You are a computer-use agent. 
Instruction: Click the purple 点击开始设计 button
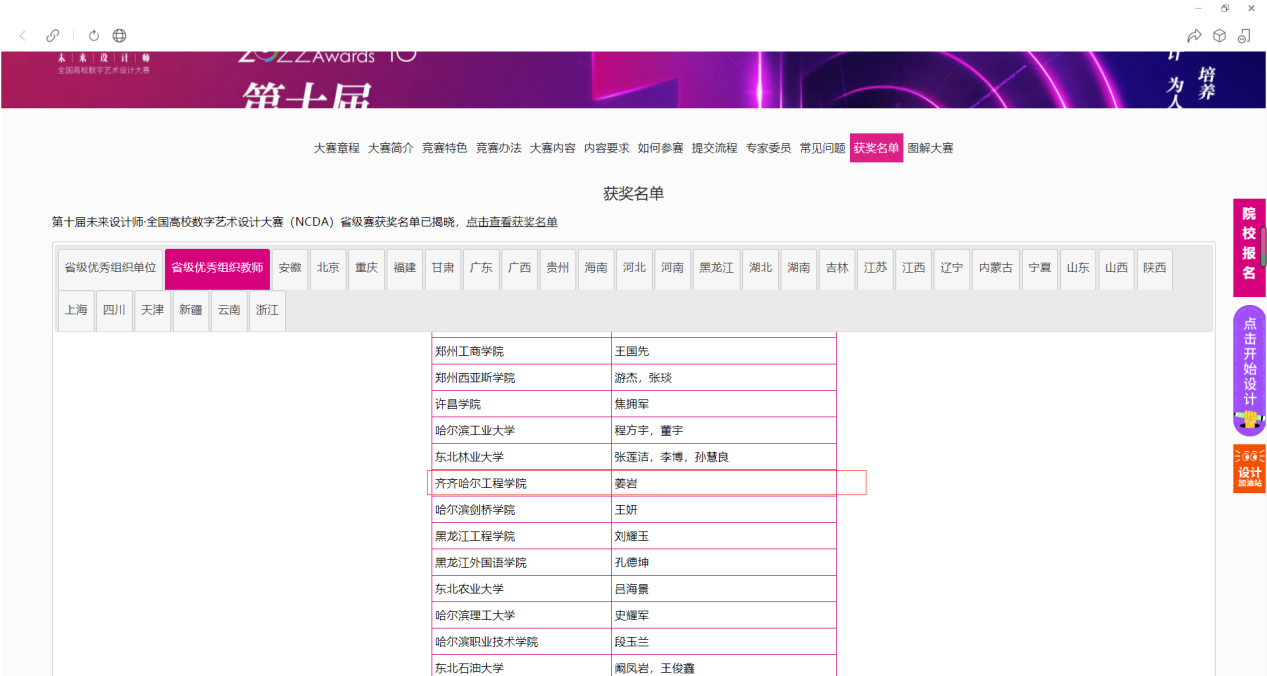click(x=1249, y=370)
